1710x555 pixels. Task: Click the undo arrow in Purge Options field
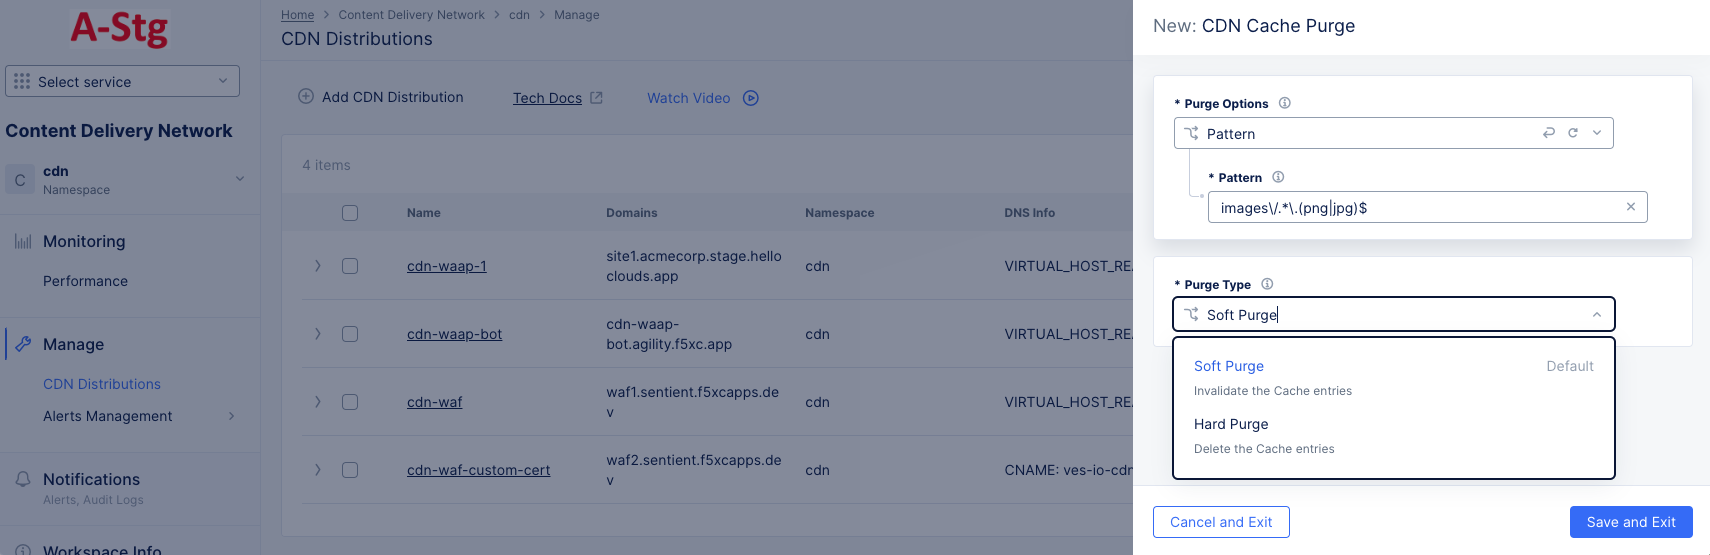pos(1549,133)
